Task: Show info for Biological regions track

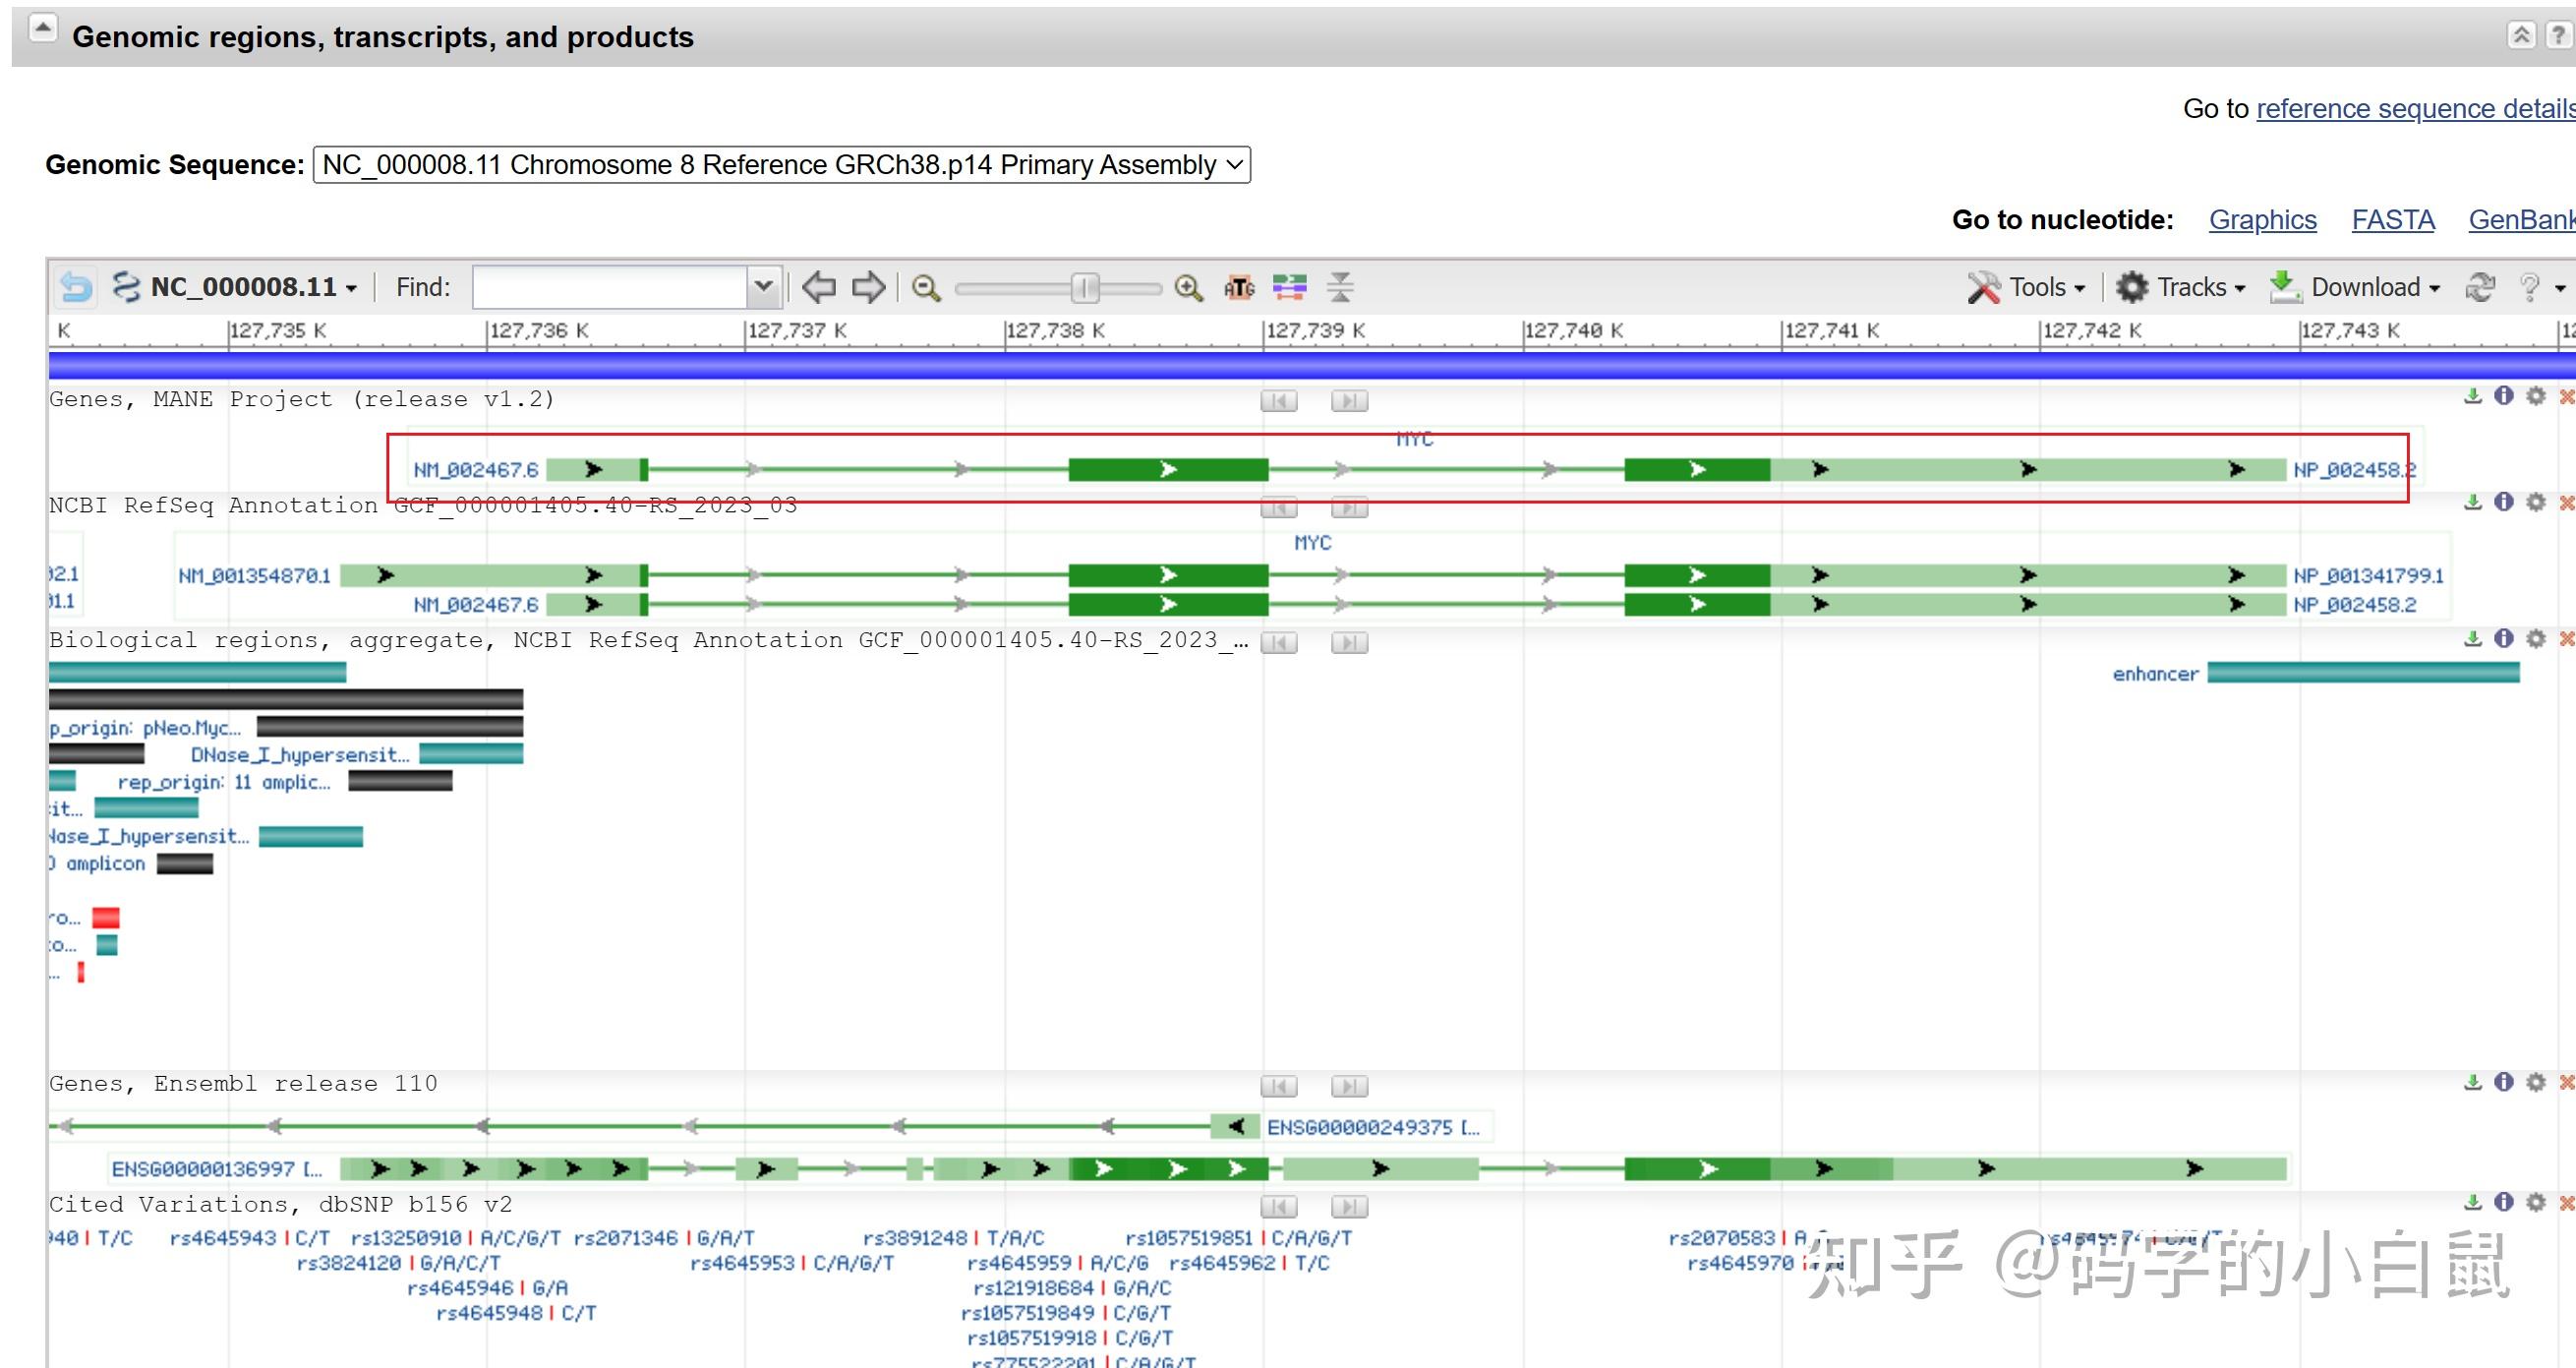Action: tap(2504, 638)
